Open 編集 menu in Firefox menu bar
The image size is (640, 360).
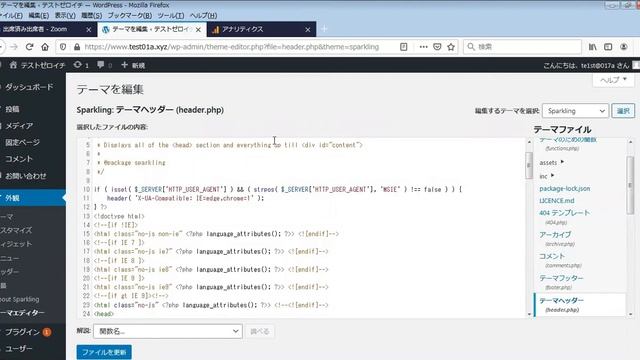point(38,16)
